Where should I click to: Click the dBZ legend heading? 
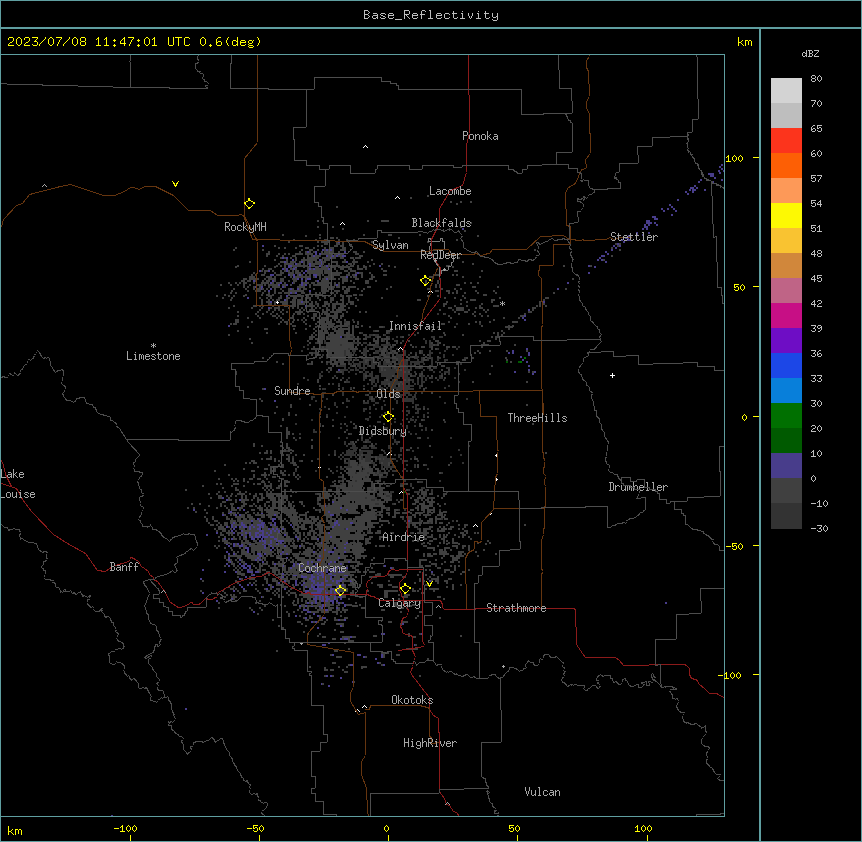pyautogui.click(x=810, y=54)
